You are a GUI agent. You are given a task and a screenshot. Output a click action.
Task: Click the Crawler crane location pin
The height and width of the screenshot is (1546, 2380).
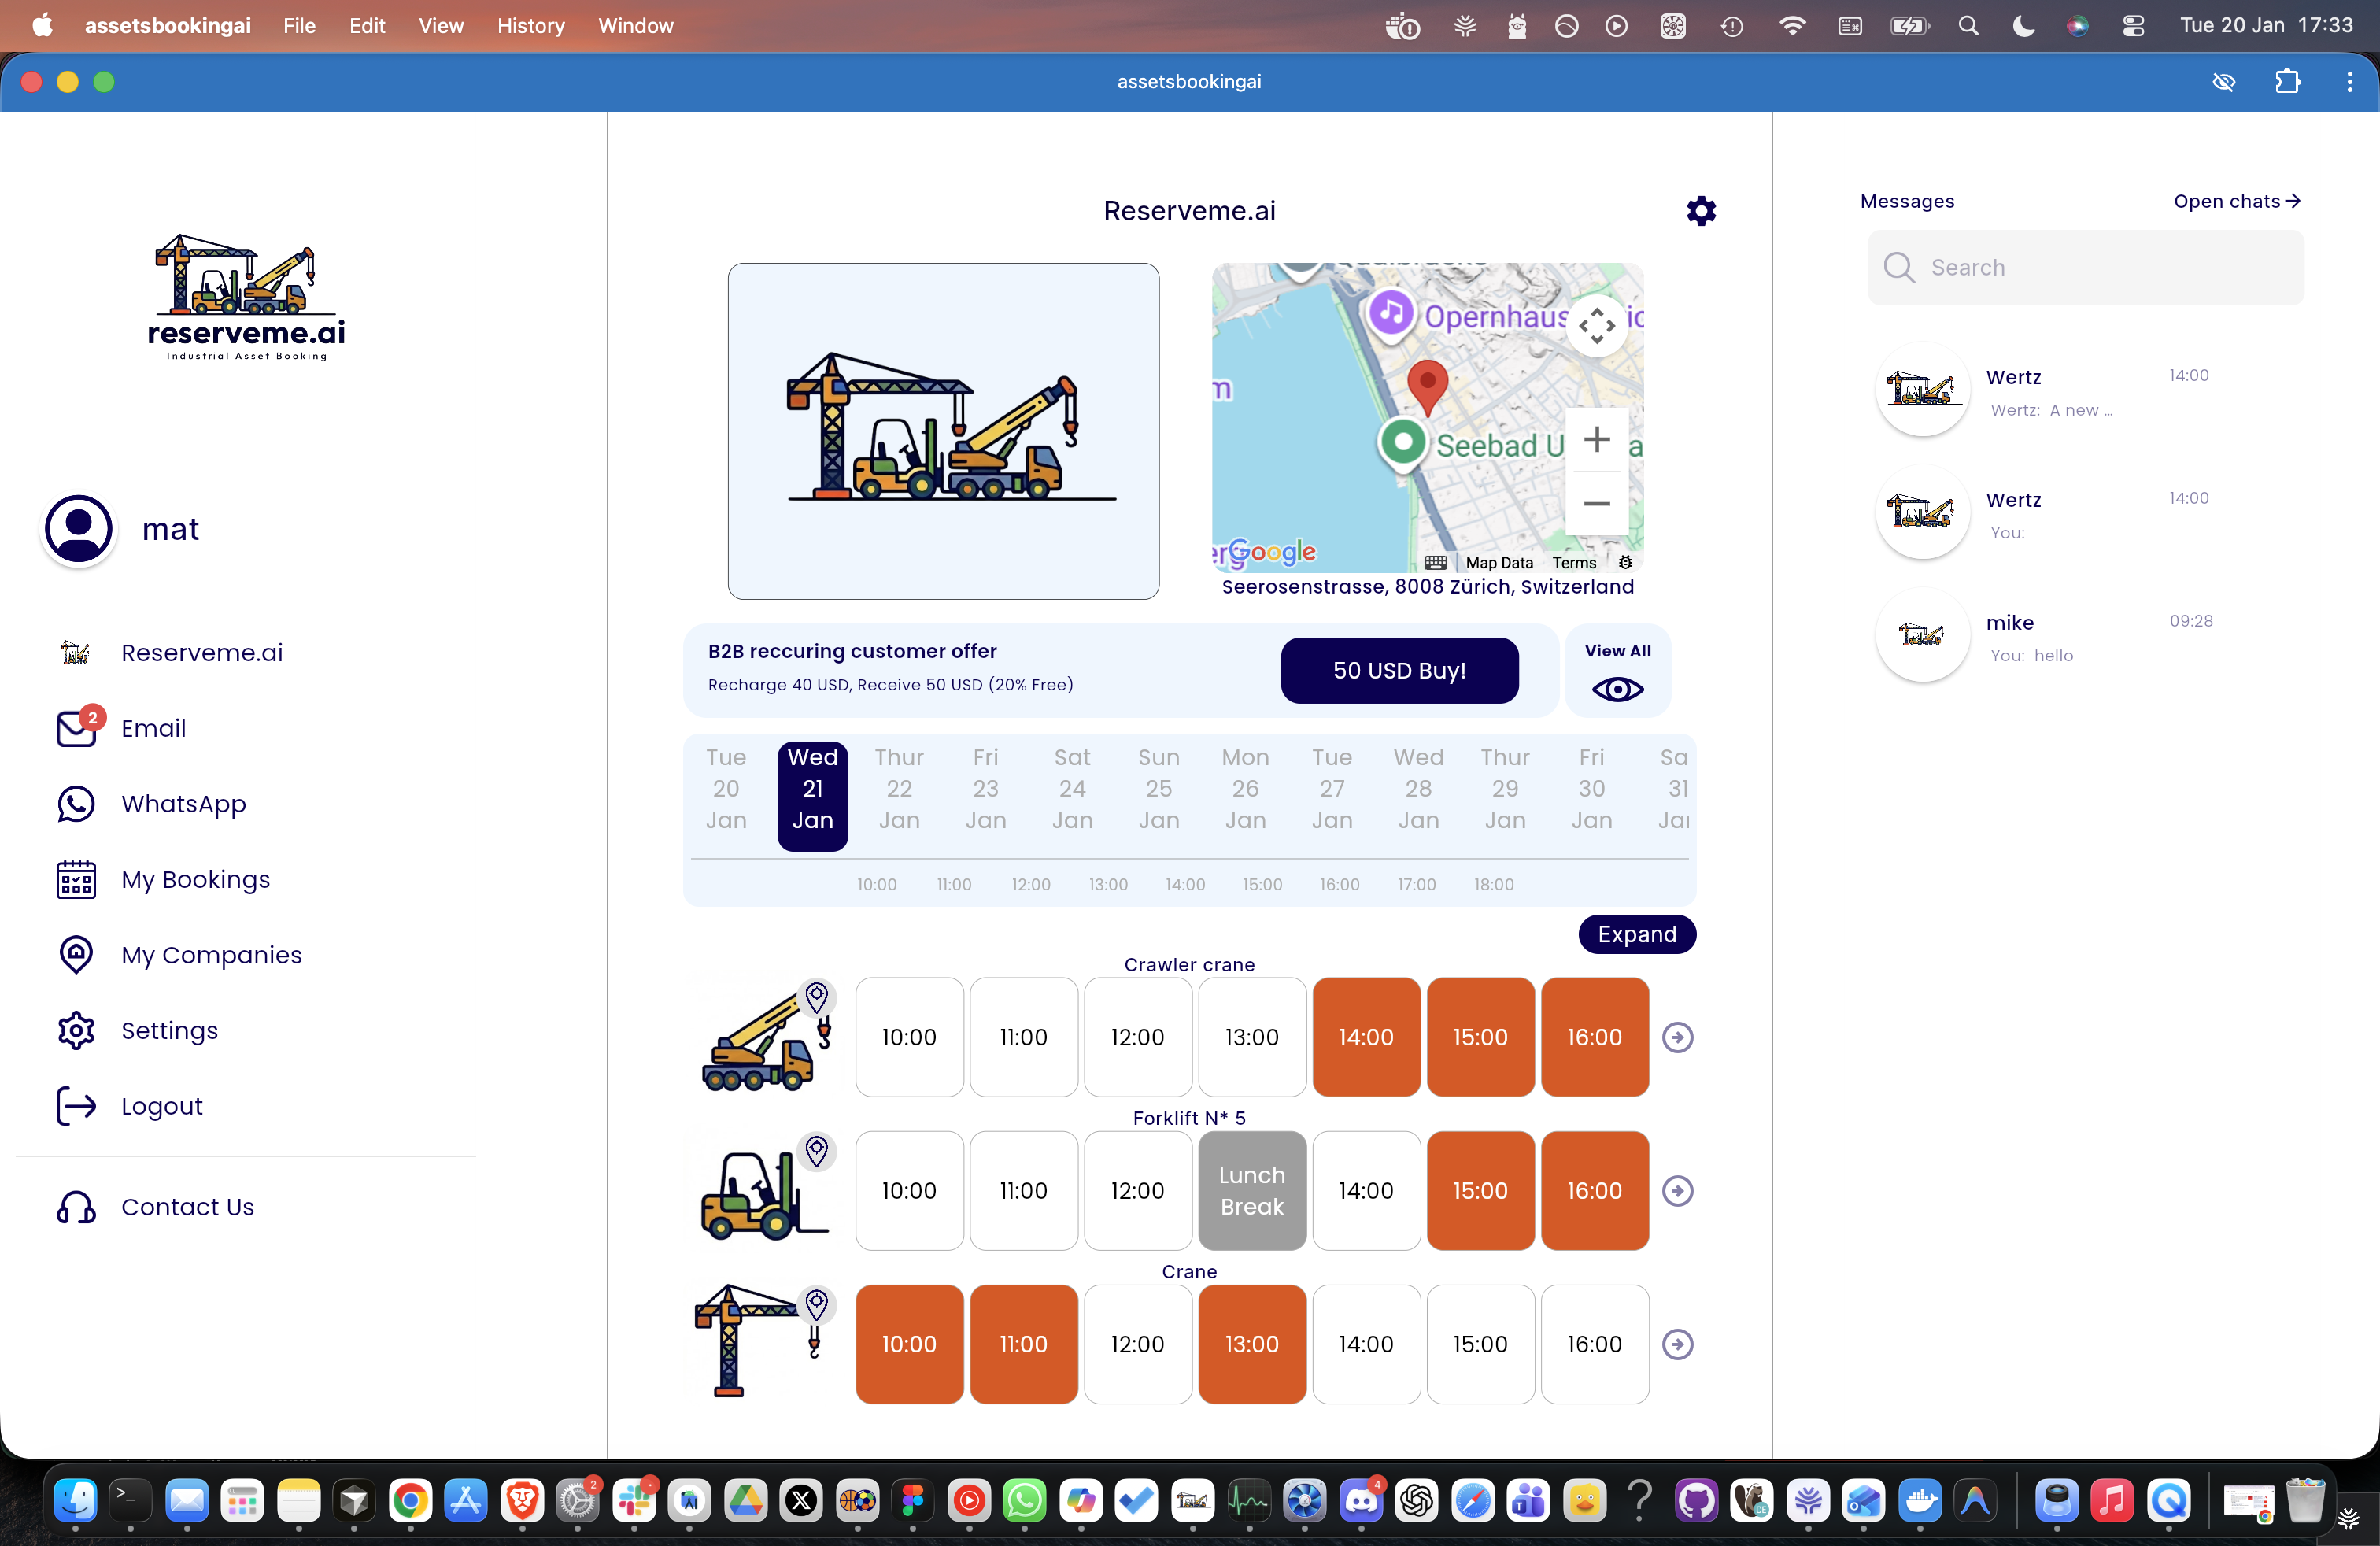pyautogui.click(x=817, y=997)
